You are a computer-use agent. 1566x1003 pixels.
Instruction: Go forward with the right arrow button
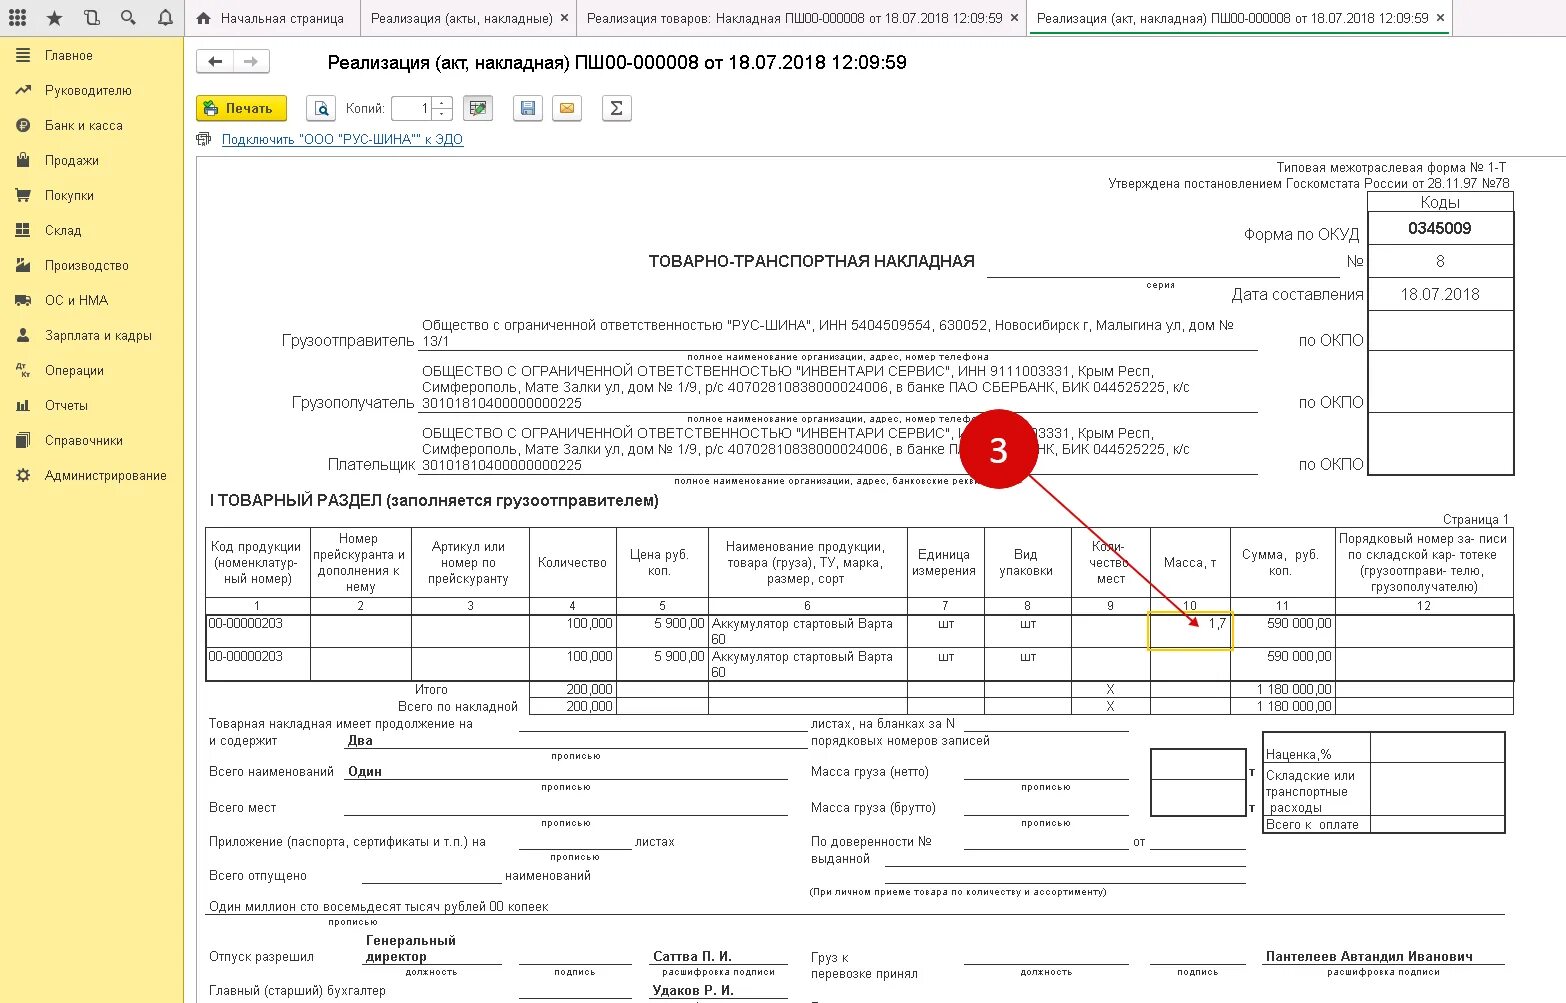tap(251, 62)
